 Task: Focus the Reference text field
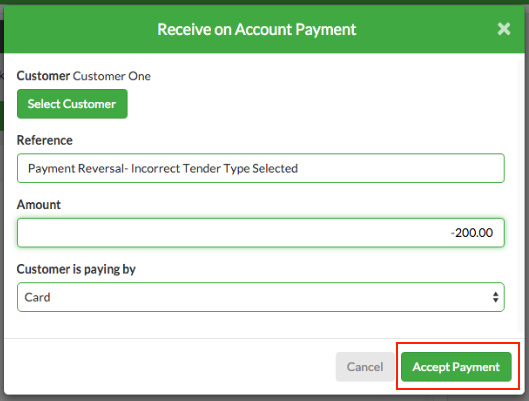tap(261, 168)
